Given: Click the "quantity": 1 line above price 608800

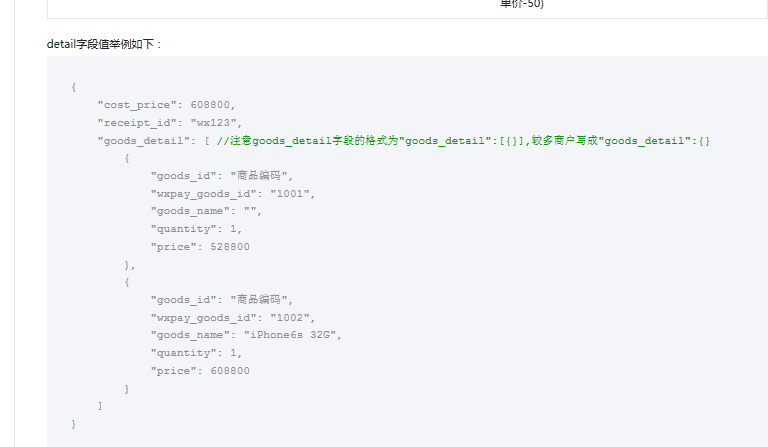Looking at the screenshot, I should click(196, 353).
